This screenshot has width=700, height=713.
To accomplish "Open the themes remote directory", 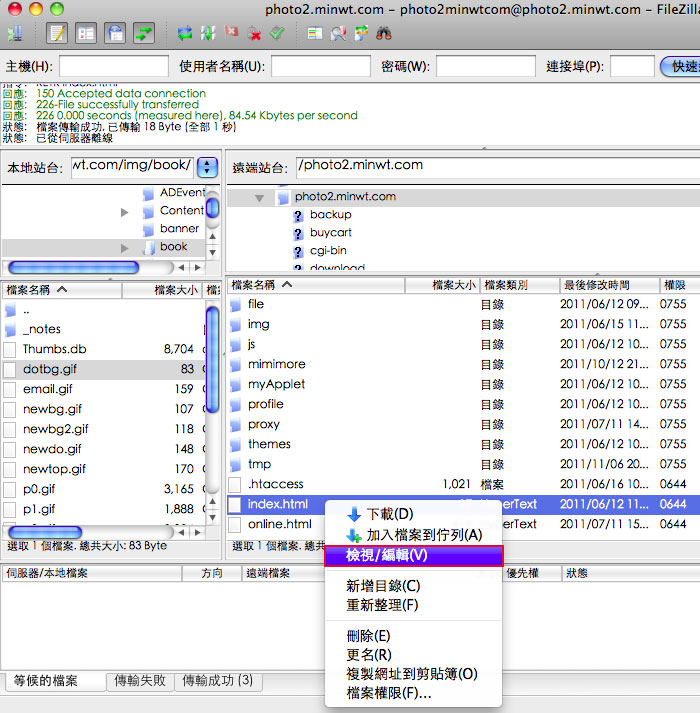I will click(x=269, y=444).
